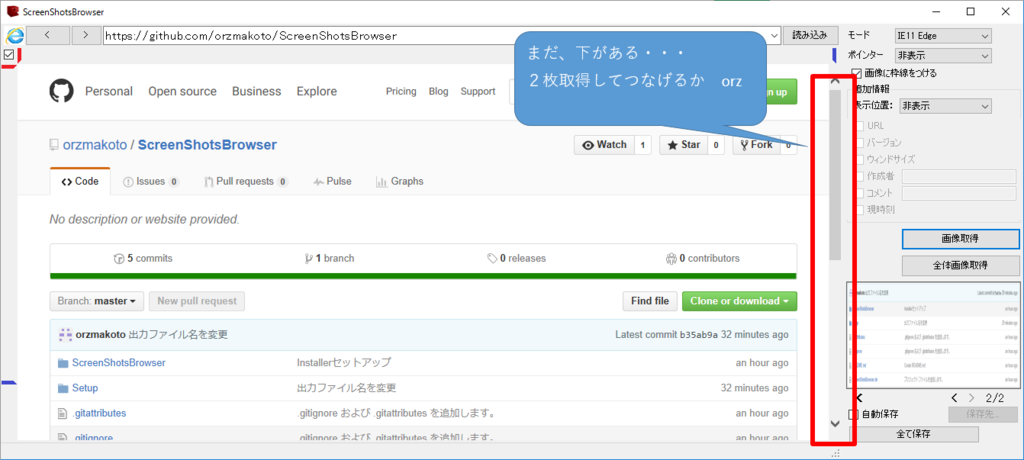Click the captured image thumbnail preview
The width and height of the screenshot is (1024, 460).
click(933, 336)
